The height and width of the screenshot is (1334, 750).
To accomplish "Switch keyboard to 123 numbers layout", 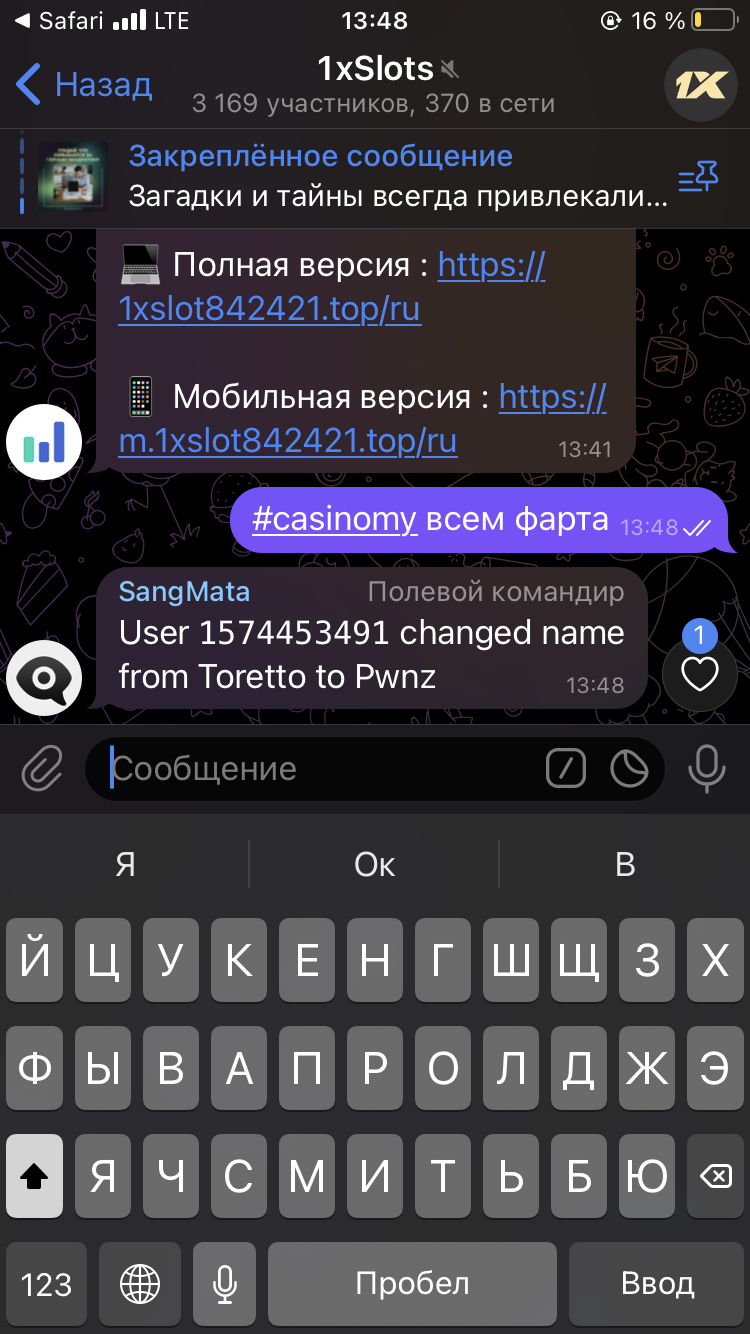I will click(46, 1284).
